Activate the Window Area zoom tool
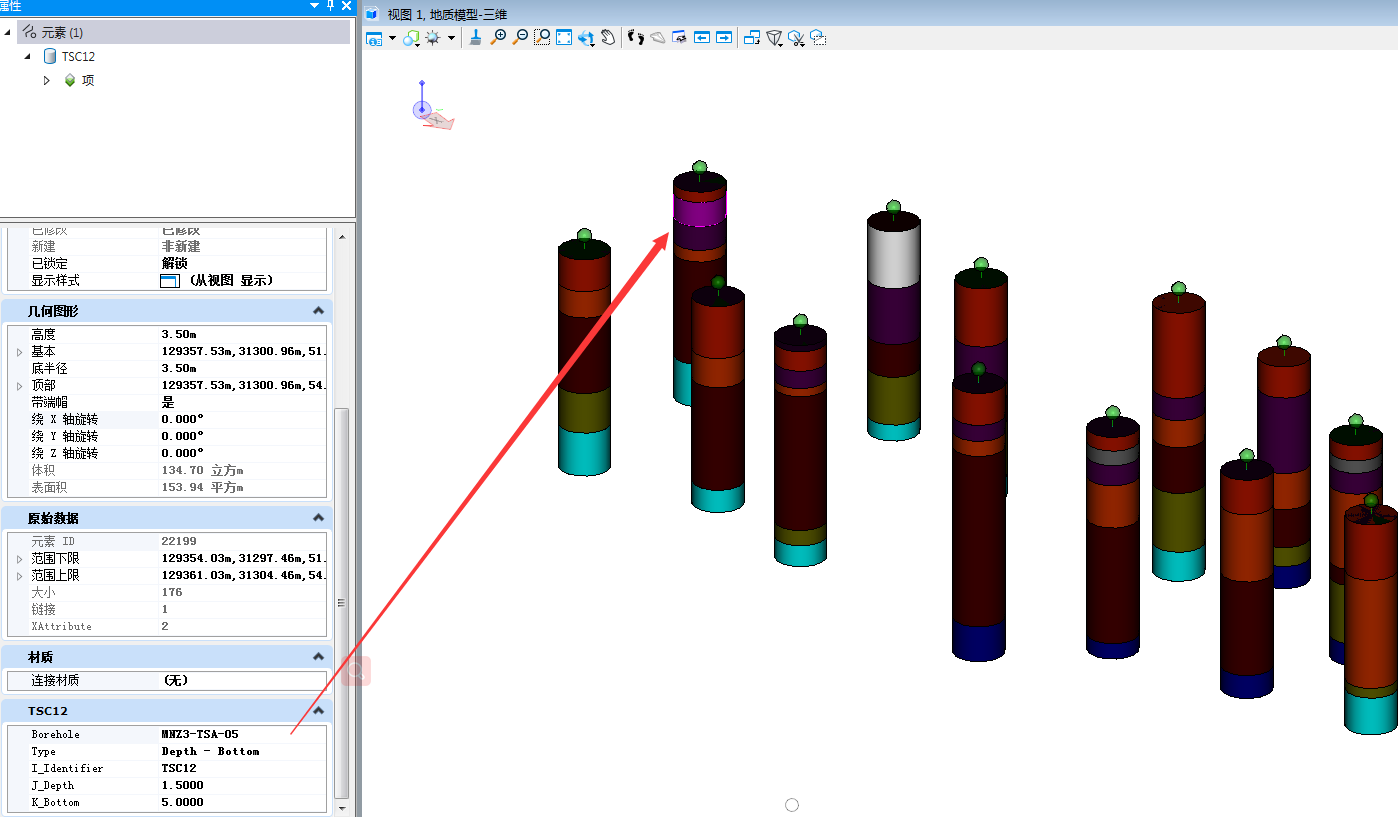The width and height of the screenshot is (1398, 817). coord(542,38)
